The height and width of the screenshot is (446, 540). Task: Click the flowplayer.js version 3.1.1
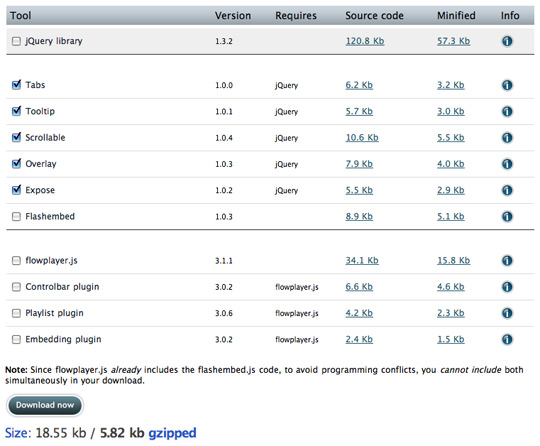[224, 261]
